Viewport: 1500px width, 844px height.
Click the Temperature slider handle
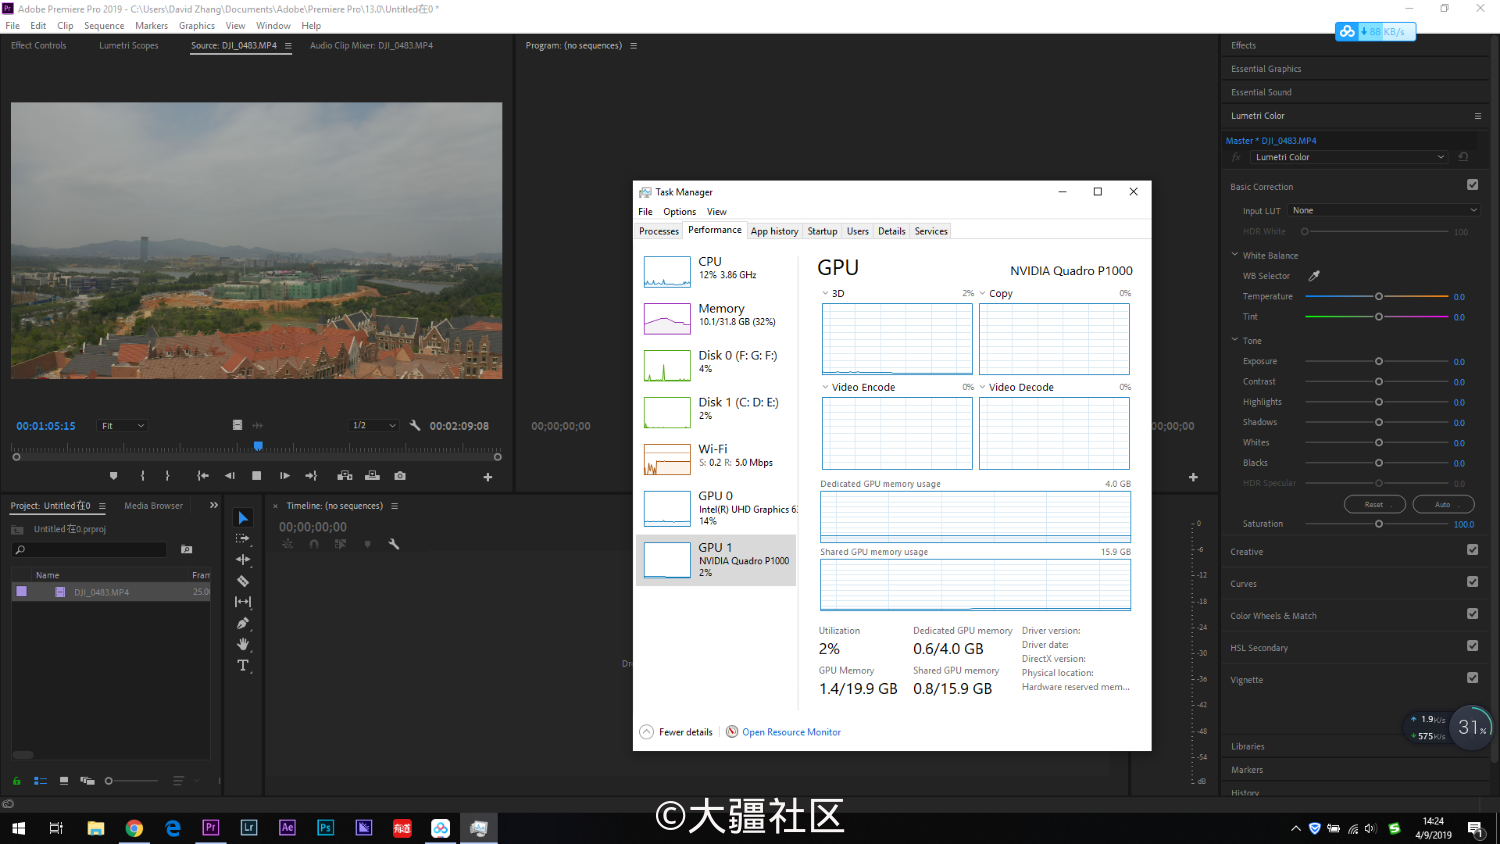pos(1379,297)
